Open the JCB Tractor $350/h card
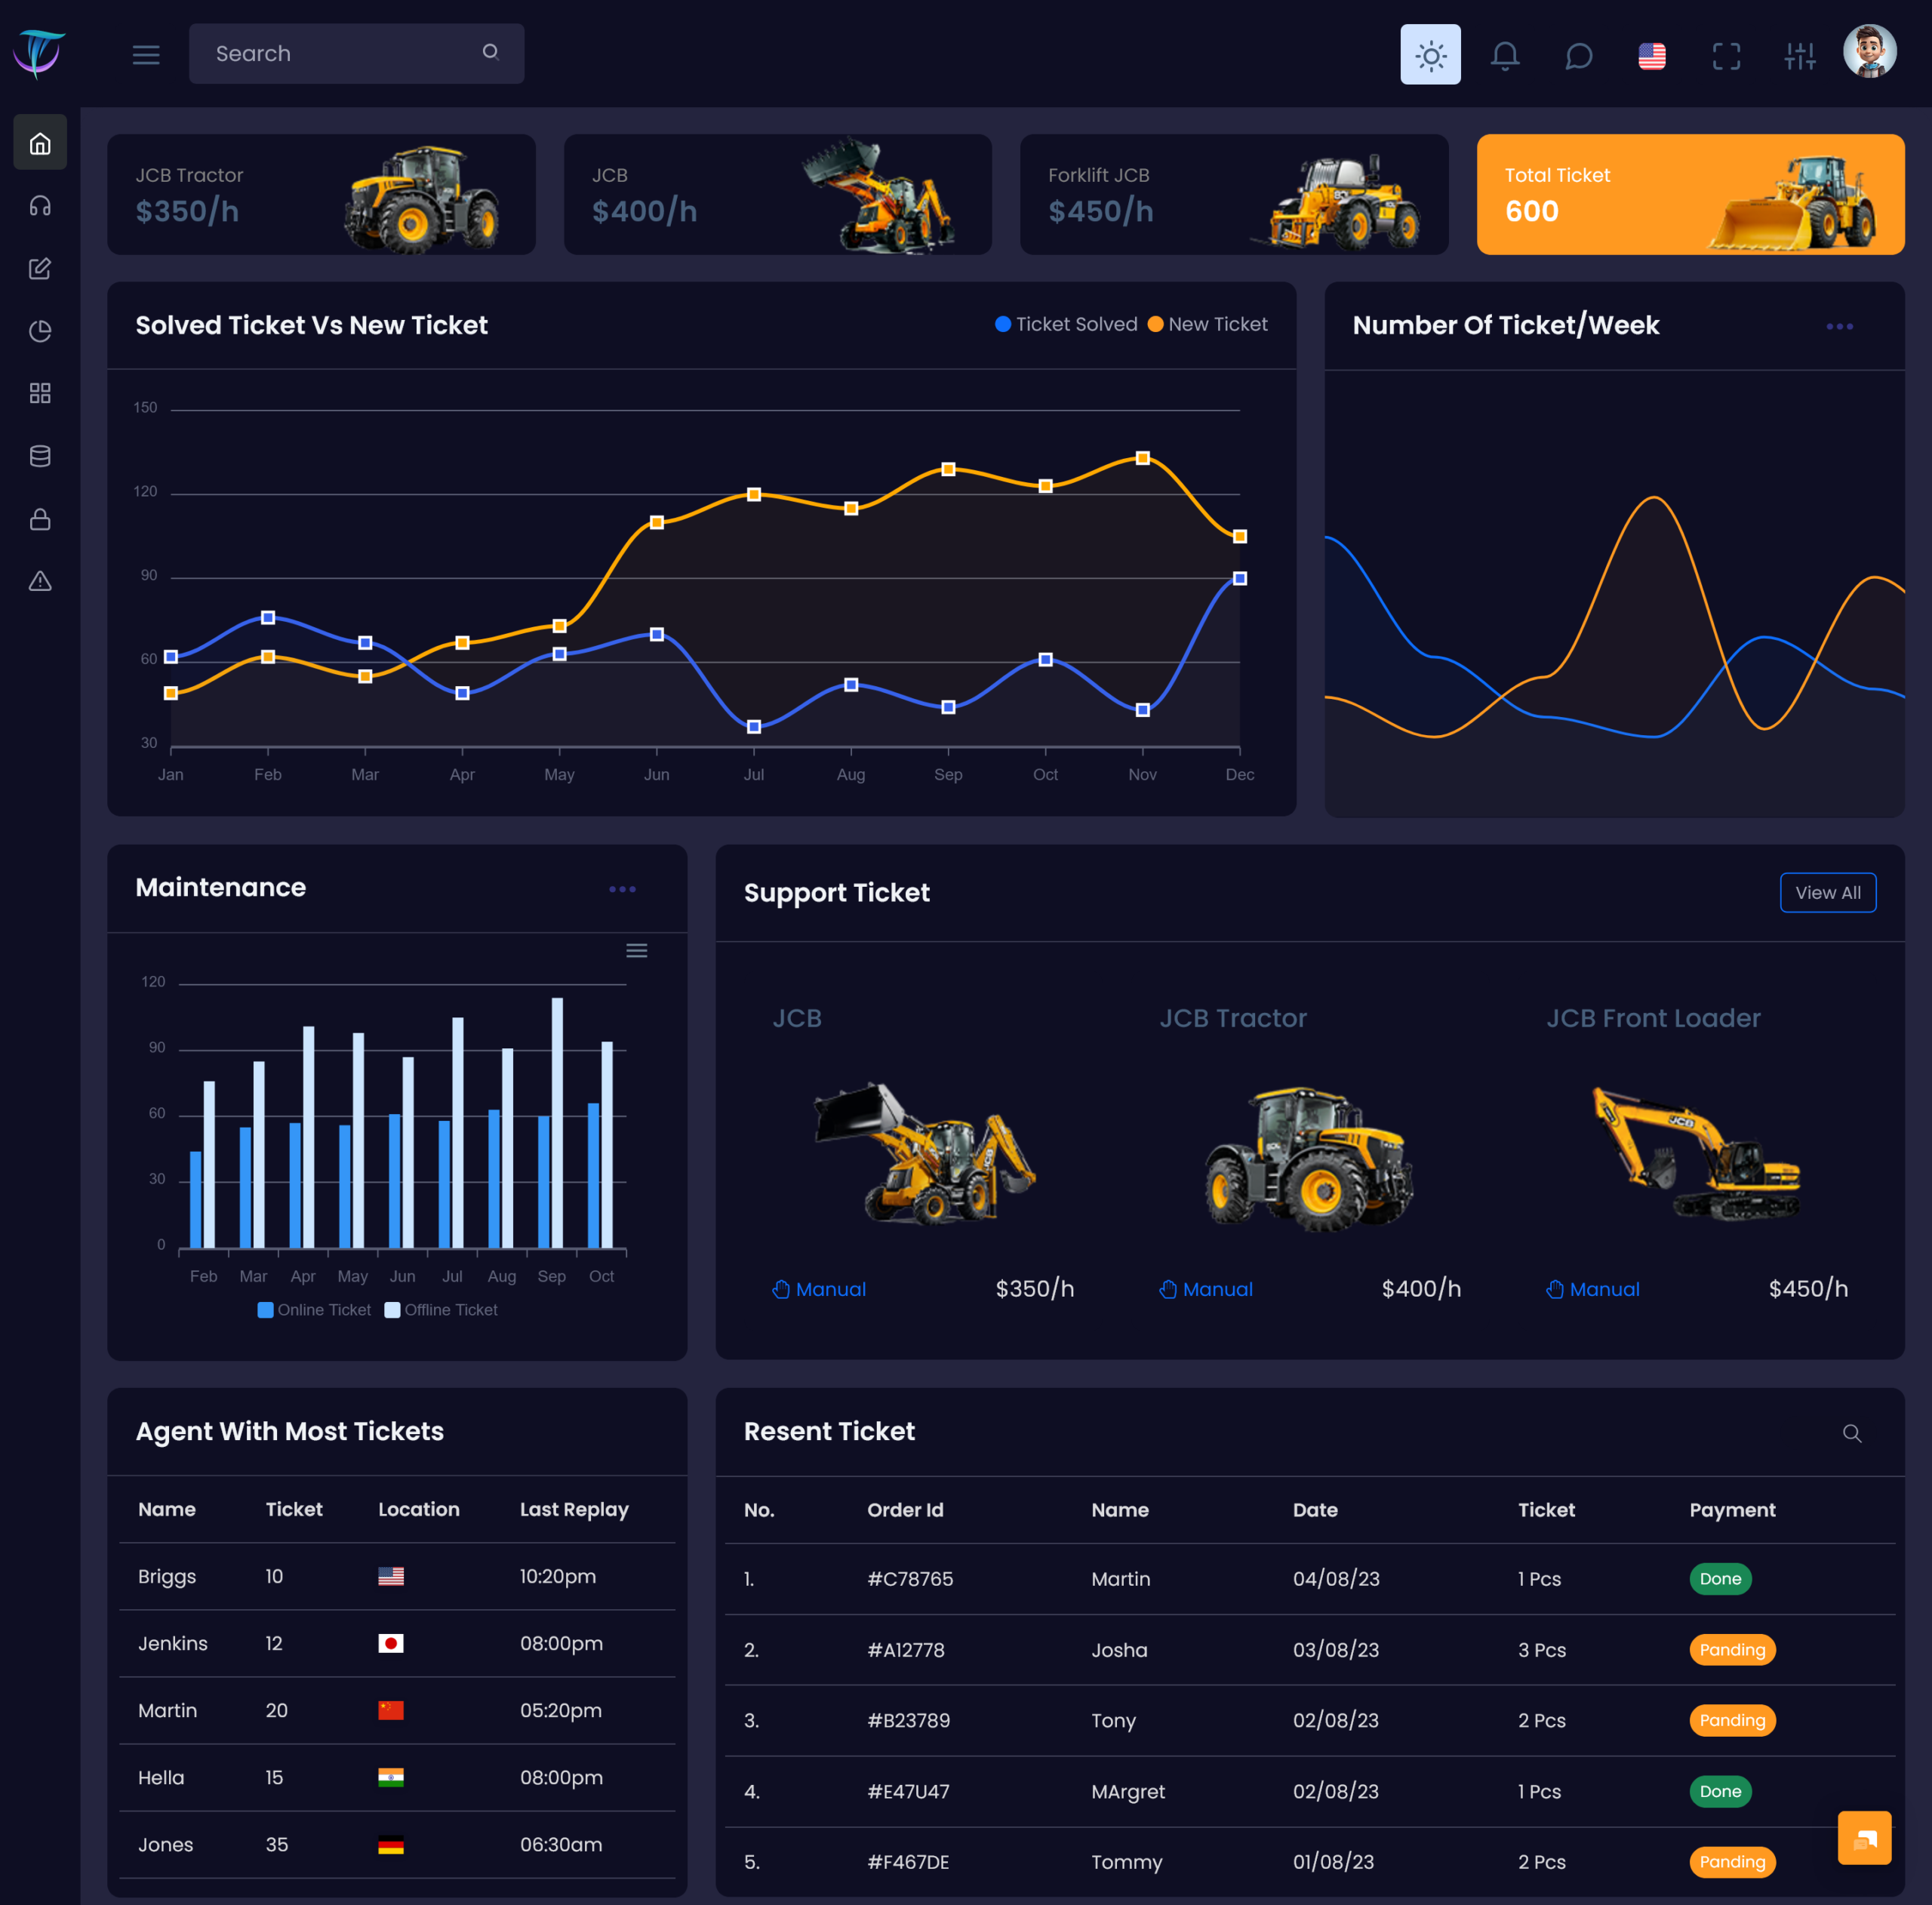 (x=321, y=194)
